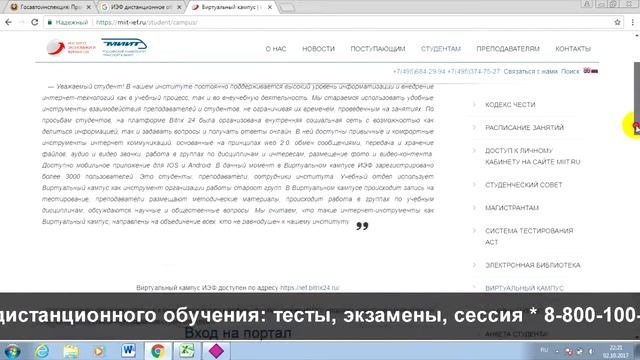The width and height of the screenshot is (640, 360).
Task: Click the Поиск link
Action: [x=570, y=71]
